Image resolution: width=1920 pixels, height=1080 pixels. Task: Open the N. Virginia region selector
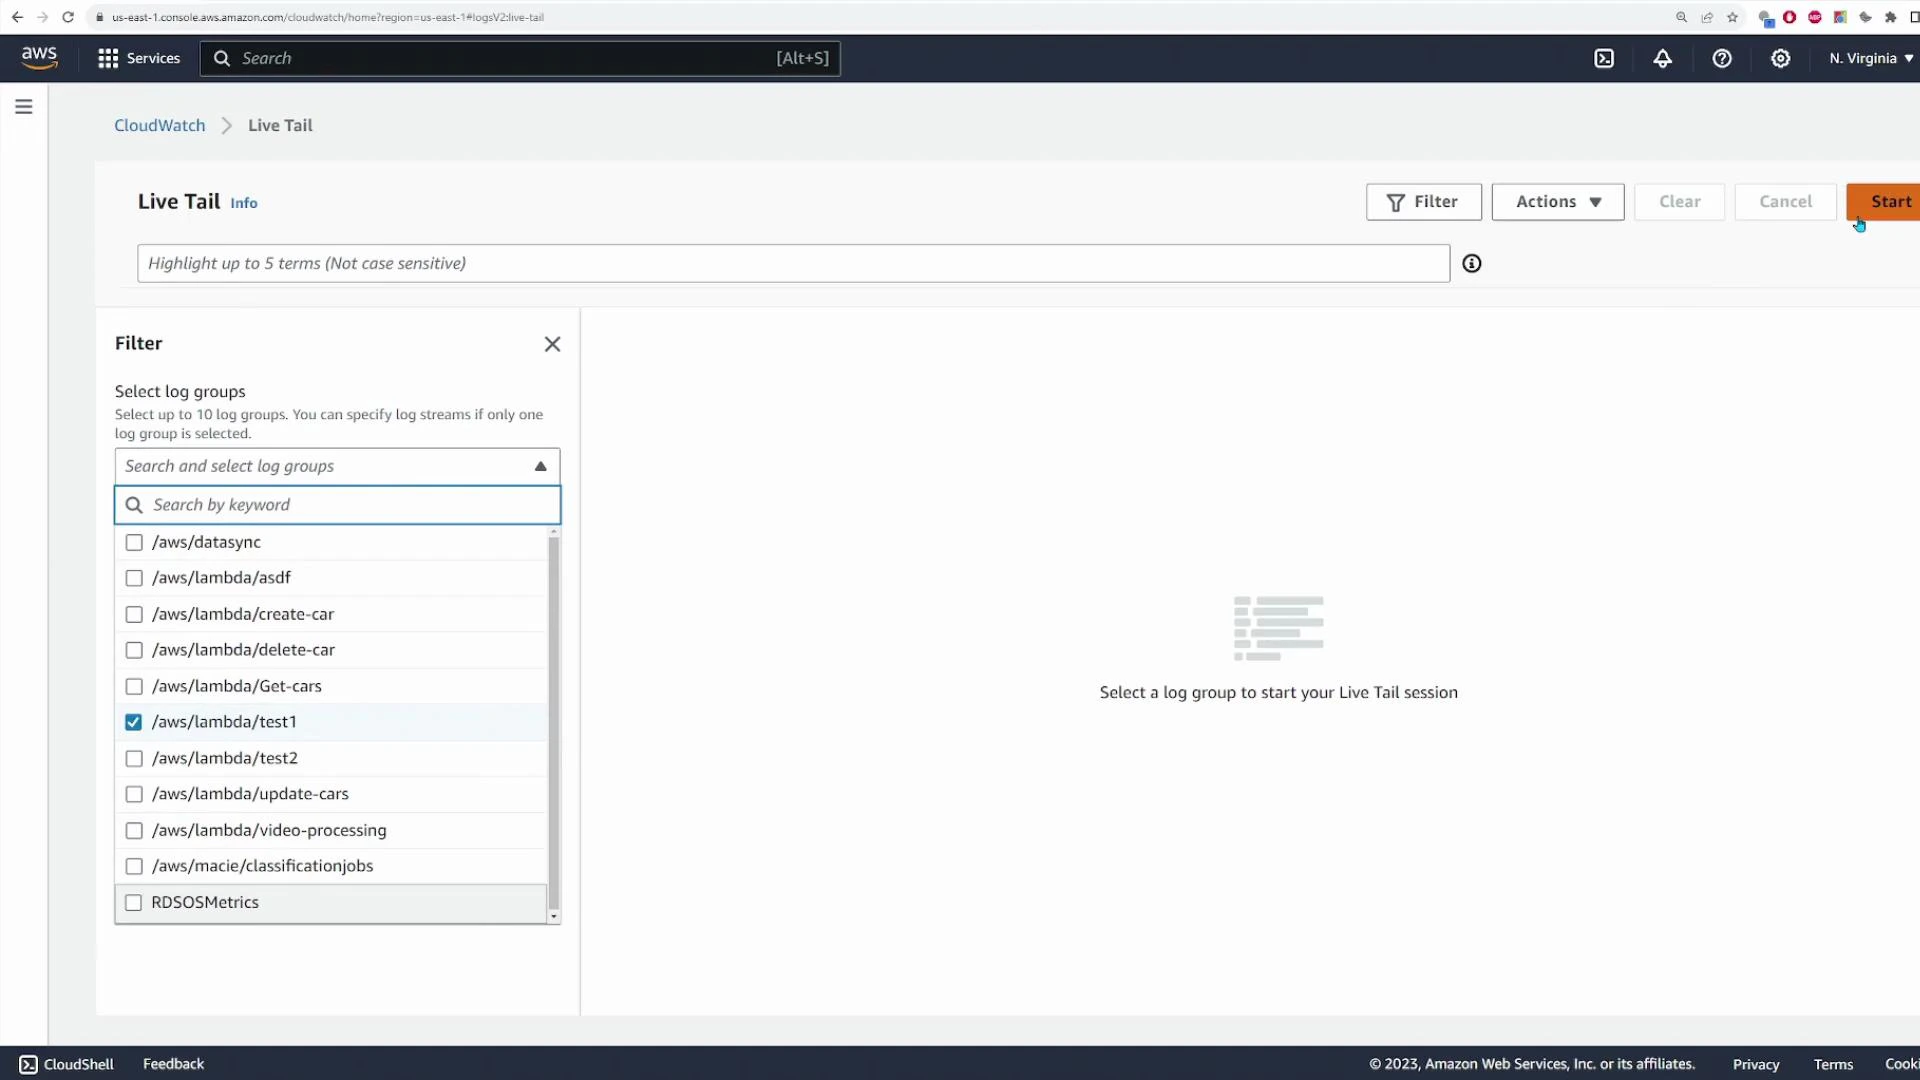click(1869, 58)
